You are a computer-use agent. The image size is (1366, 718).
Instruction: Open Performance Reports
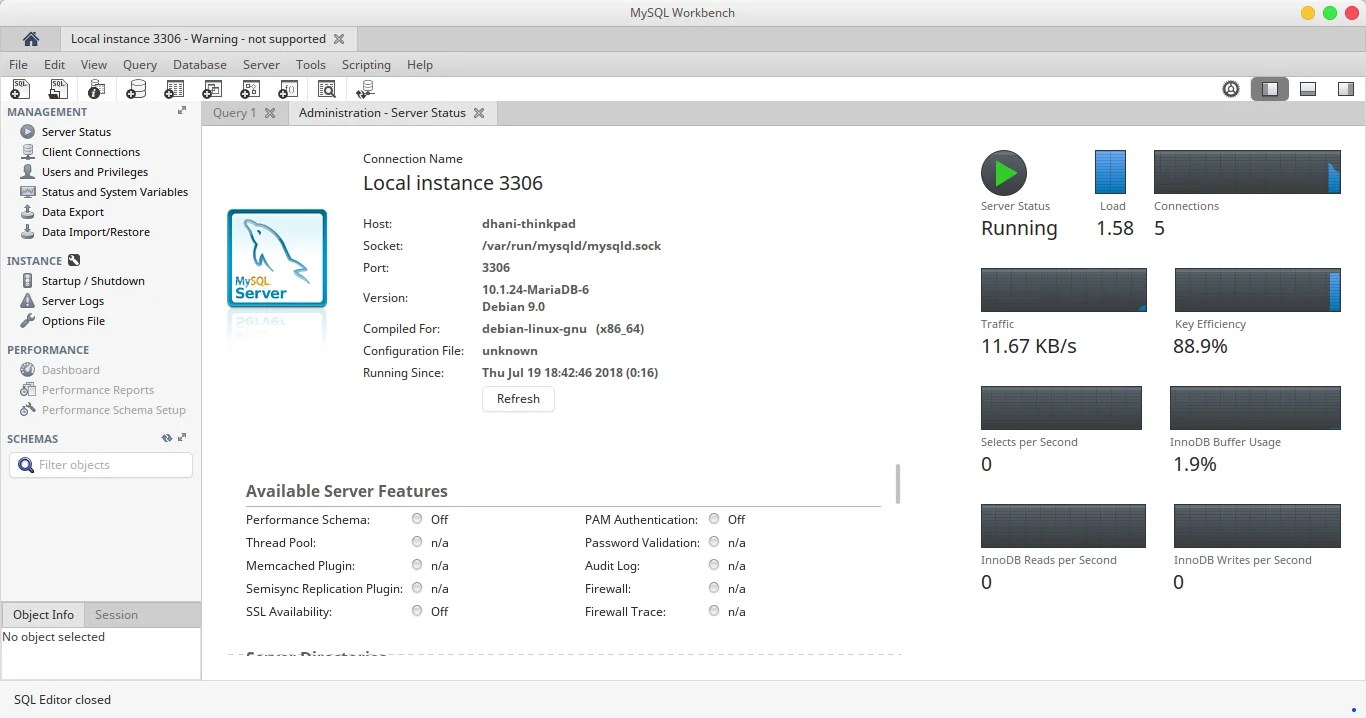[x=98, y=390]
